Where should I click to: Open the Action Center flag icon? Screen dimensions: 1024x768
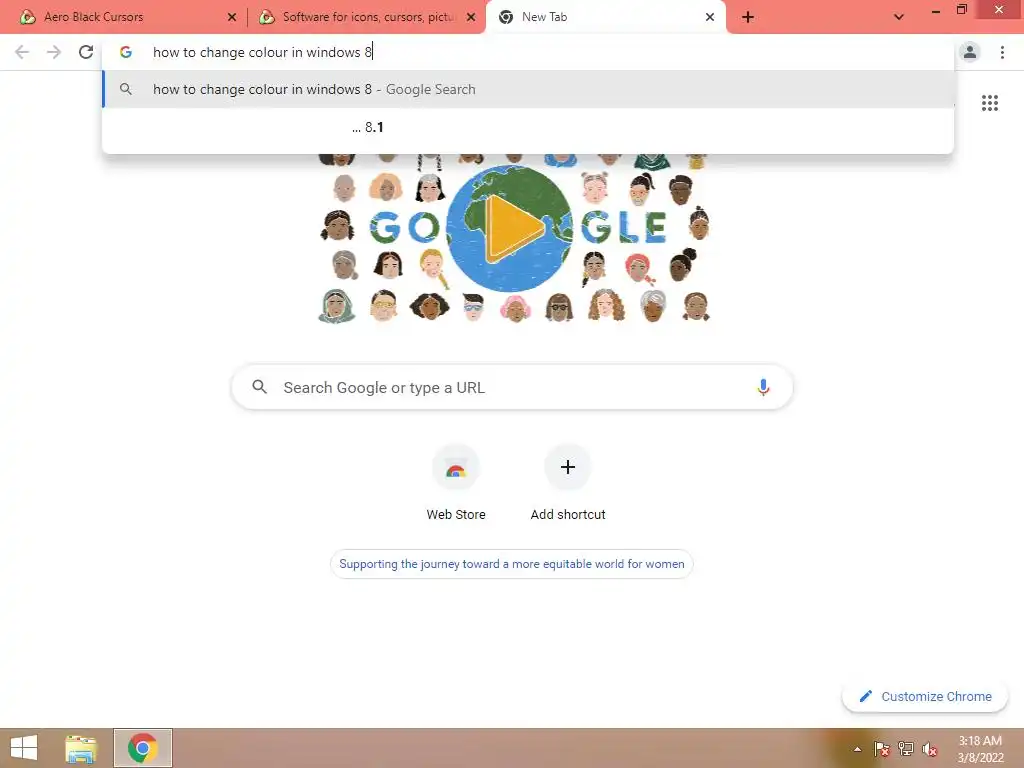tap(881, 749)
